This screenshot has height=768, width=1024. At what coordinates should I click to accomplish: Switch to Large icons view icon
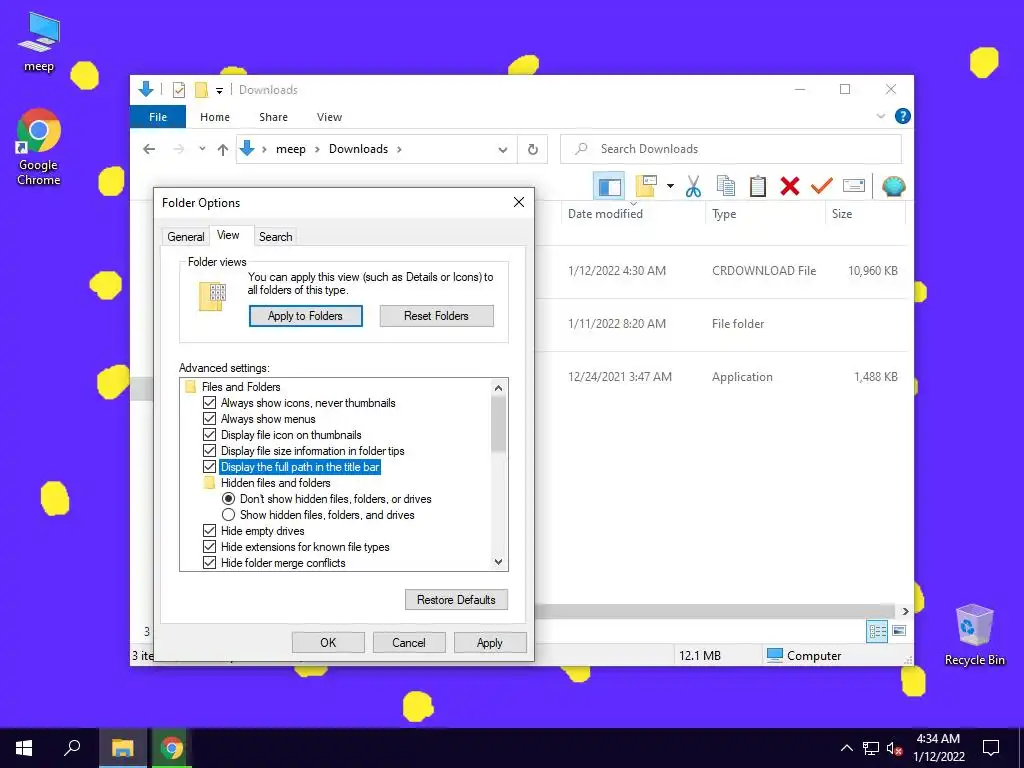pos(899,631)
